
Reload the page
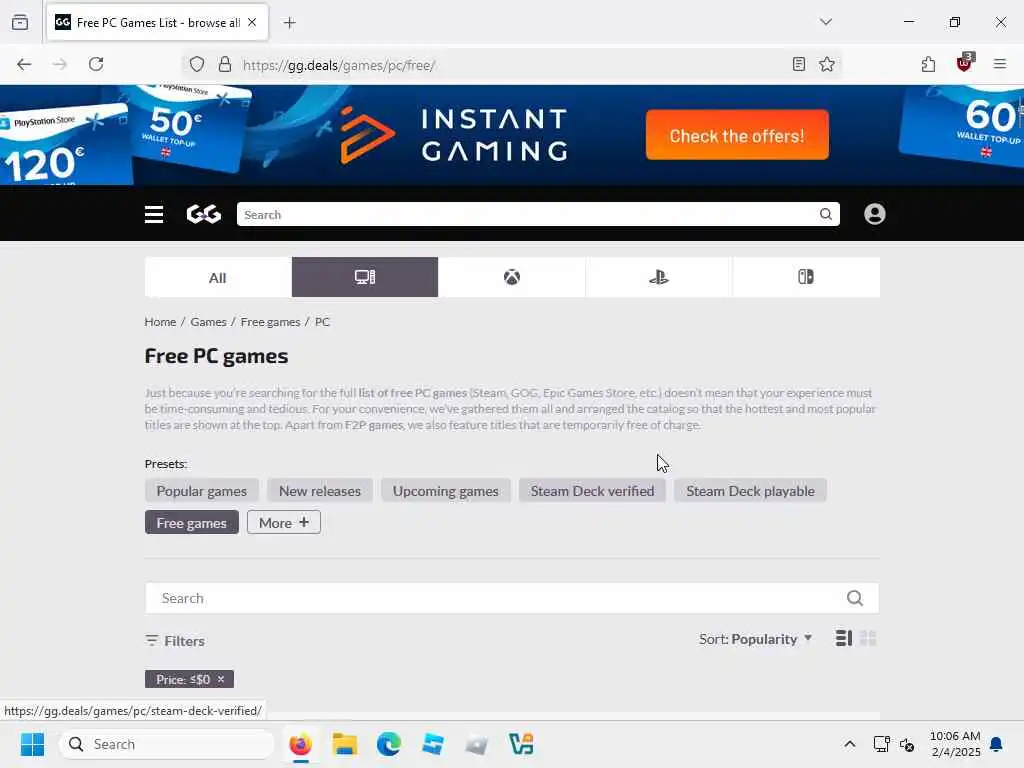96,64
